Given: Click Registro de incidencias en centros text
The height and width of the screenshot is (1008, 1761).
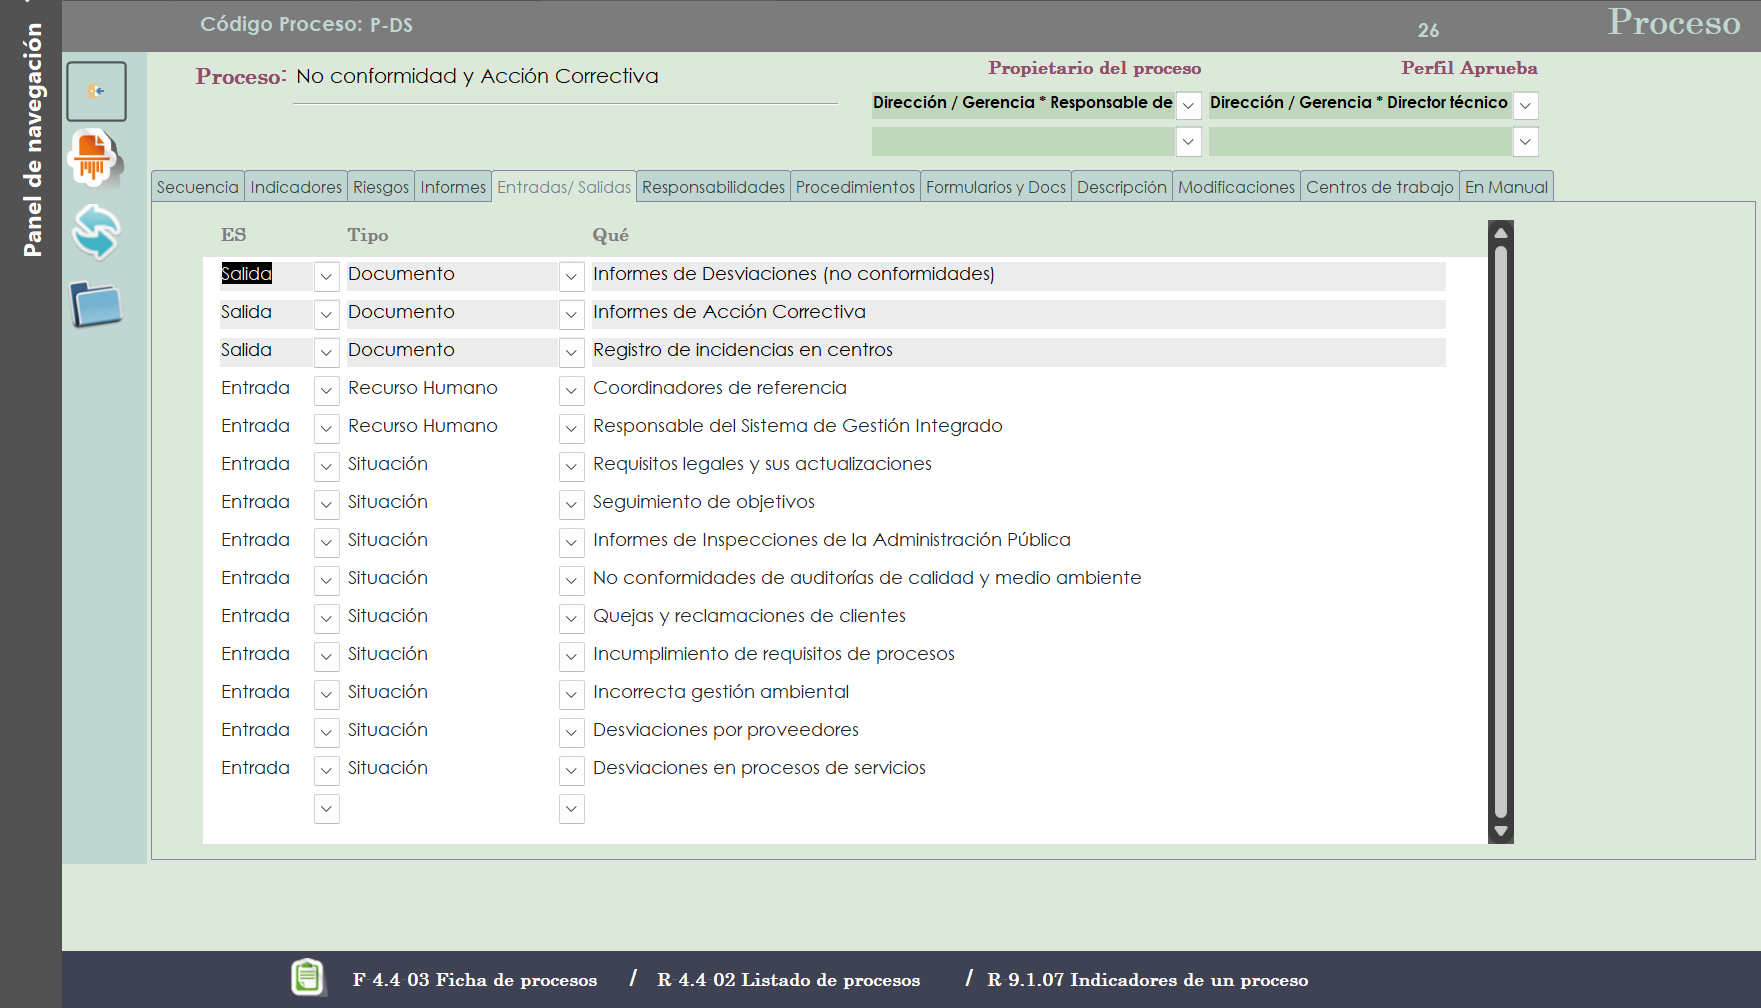Looking at the screenshot, I should [742, 350].
